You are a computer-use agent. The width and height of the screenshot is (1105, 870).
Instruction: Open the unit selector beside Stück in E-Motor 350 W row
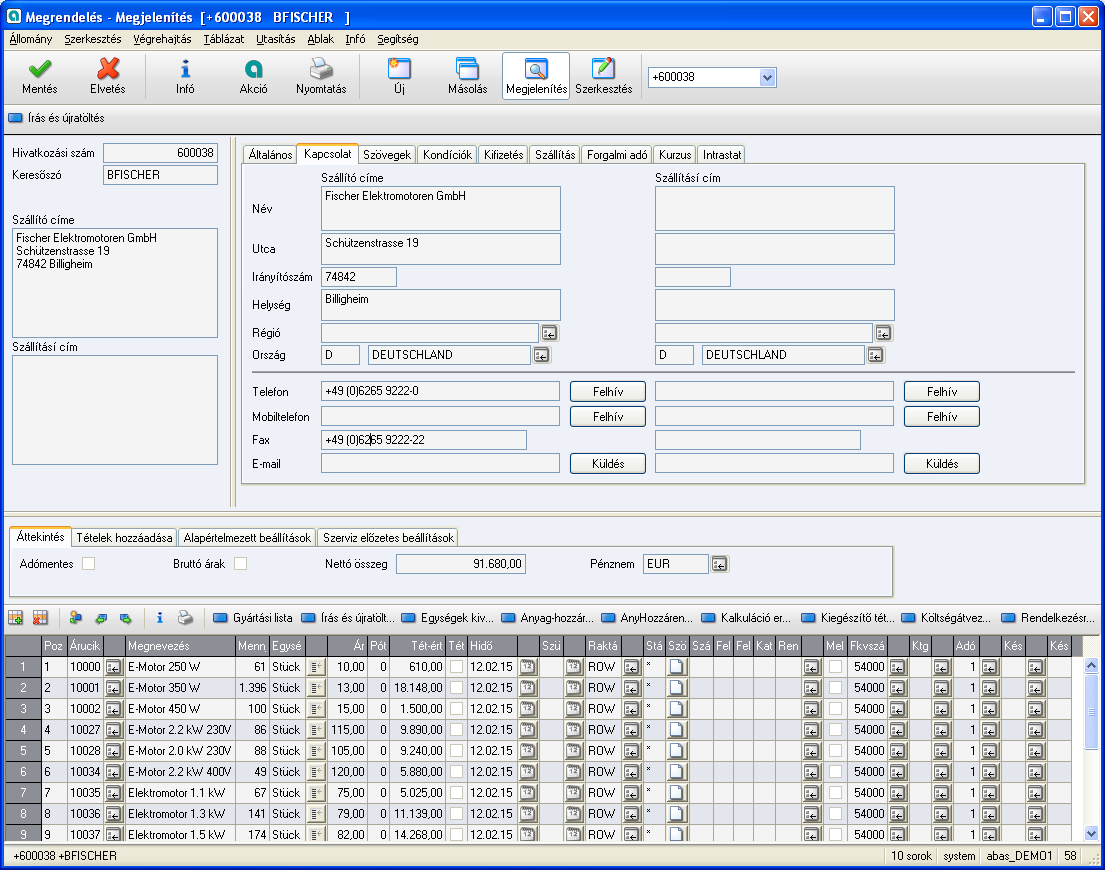point(316,688)
